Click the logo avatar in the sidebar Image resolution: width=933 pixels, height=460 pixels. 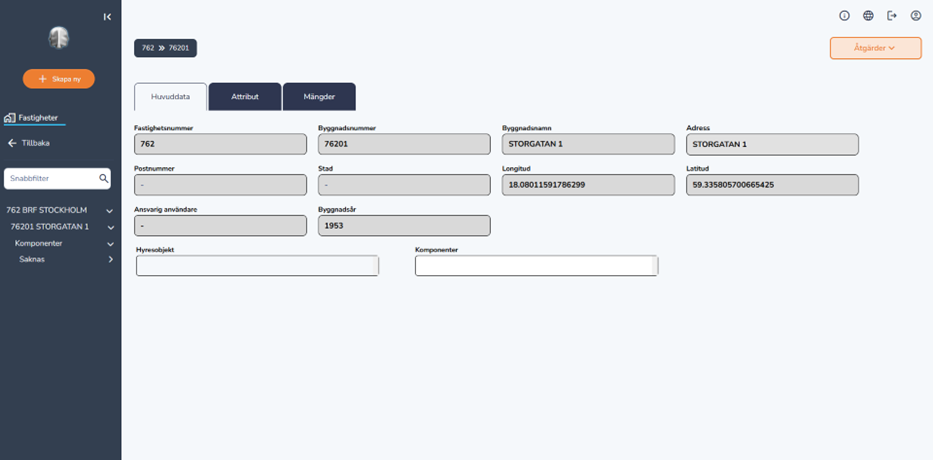[x=58, y=39]
